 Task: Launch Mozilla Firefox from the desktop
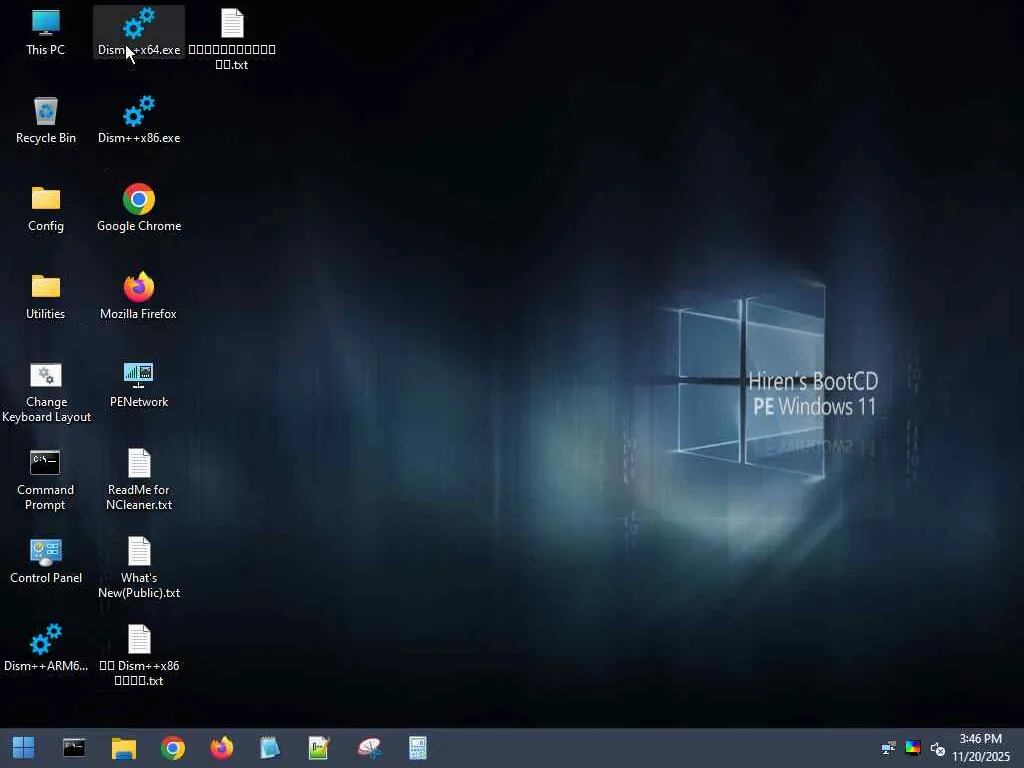click(138, 296)
